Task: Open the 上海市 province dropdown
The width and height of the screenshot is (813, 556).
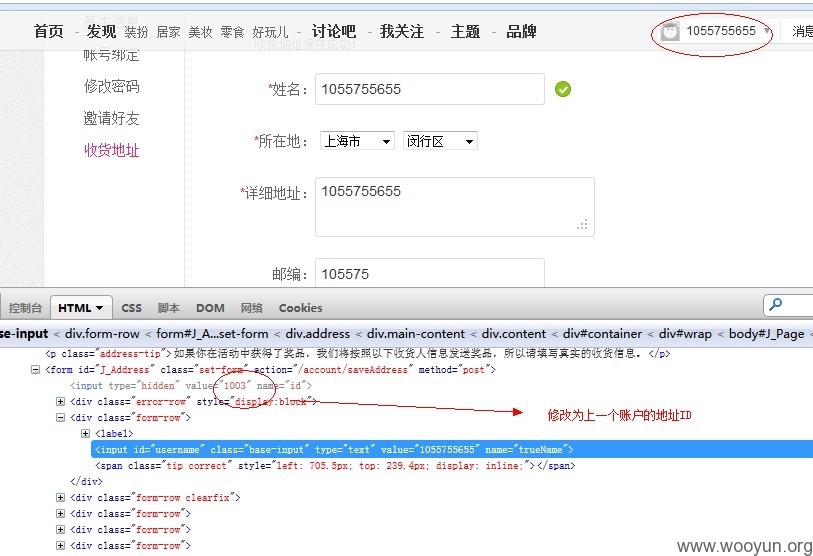Action: (x=357, y=141)
